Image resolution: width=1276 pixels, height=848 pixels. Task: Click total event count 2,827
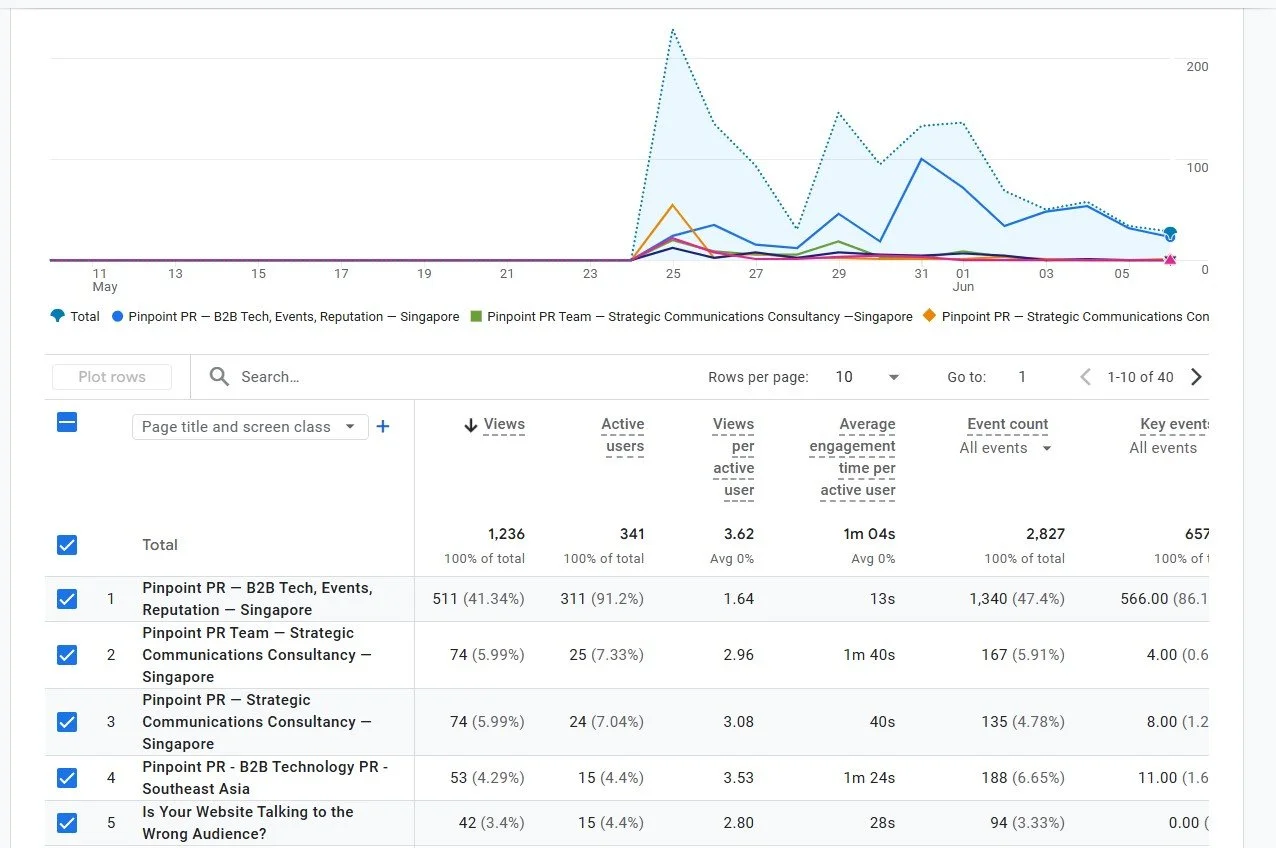click(1045, 534)
